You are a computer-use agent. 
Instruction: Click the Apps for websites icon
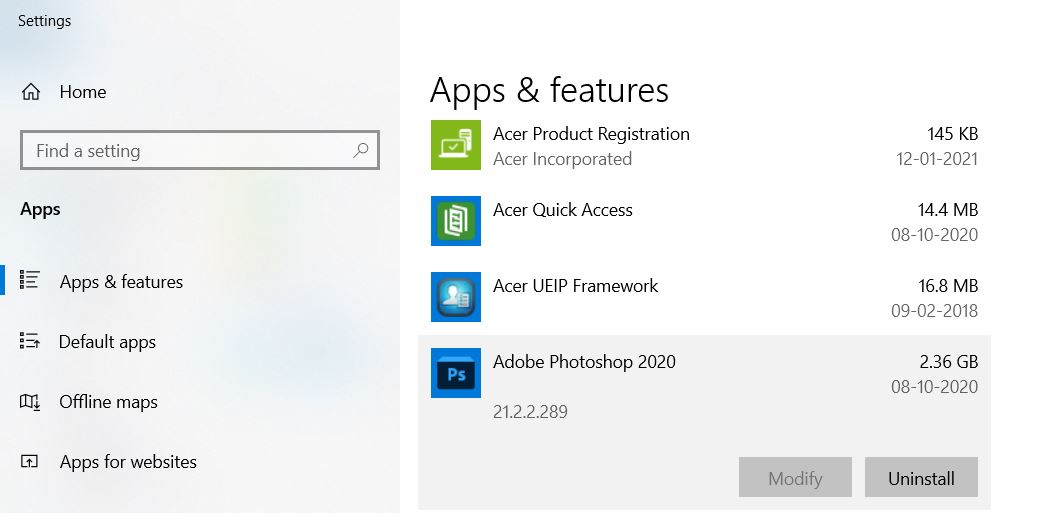click(30, 461)
